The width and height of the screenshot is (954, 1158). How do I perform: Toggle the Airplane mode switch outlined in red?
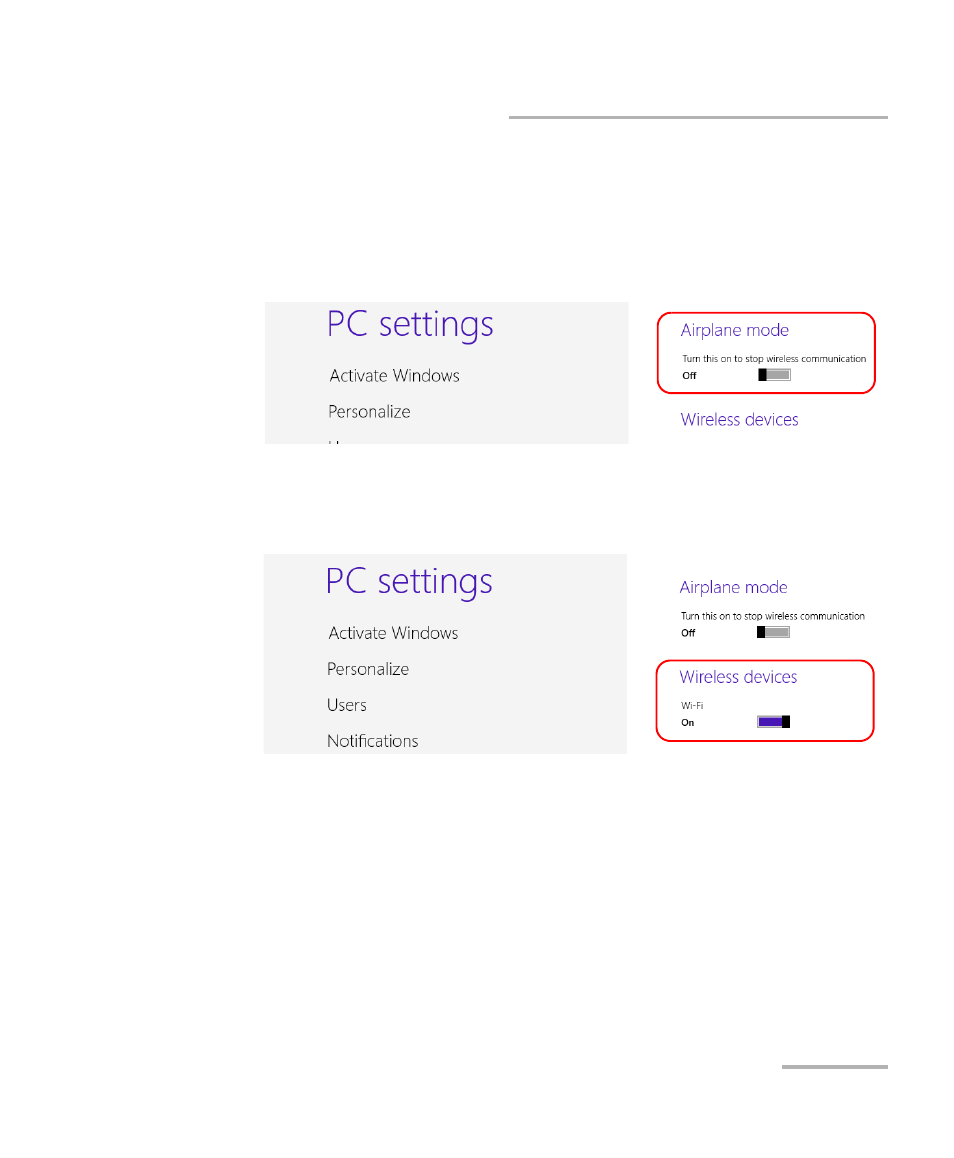pyautogui.click(x=774, y=375)
